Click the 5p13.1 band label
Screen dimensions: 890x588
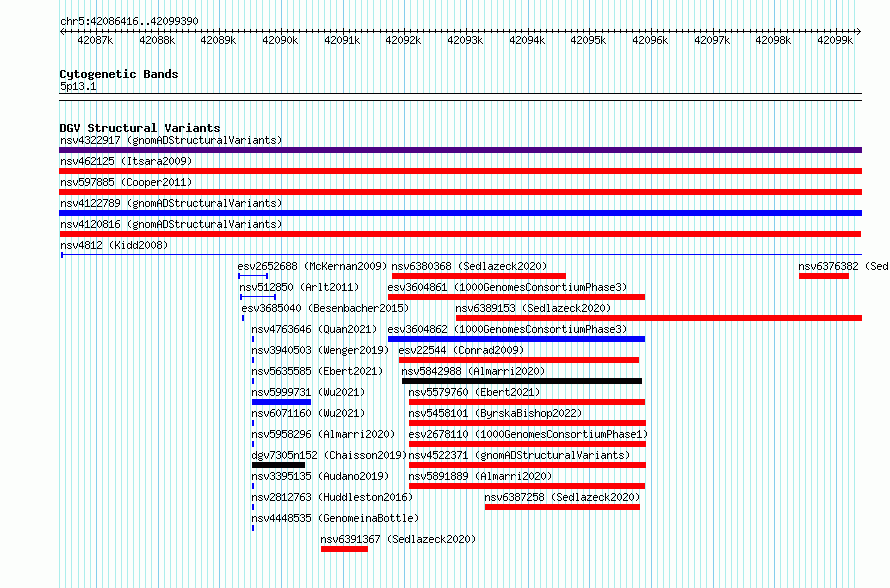pos(78,86)
